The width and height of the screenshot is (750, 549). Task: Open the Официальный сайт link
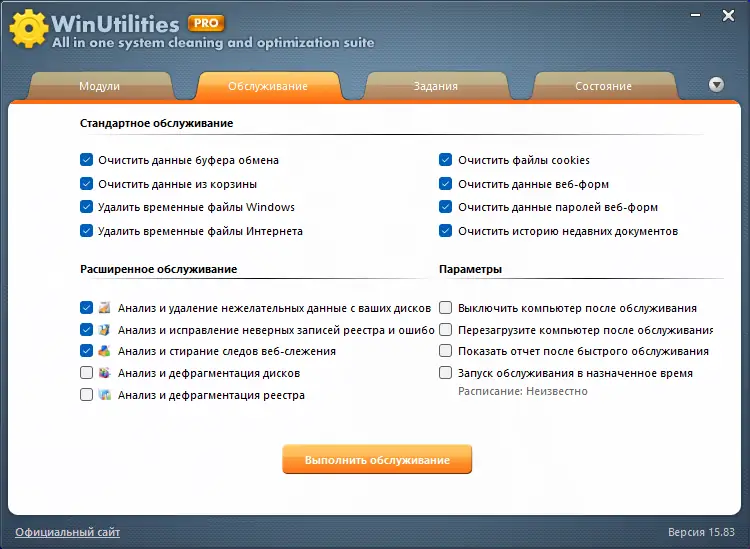pos(67,532)
